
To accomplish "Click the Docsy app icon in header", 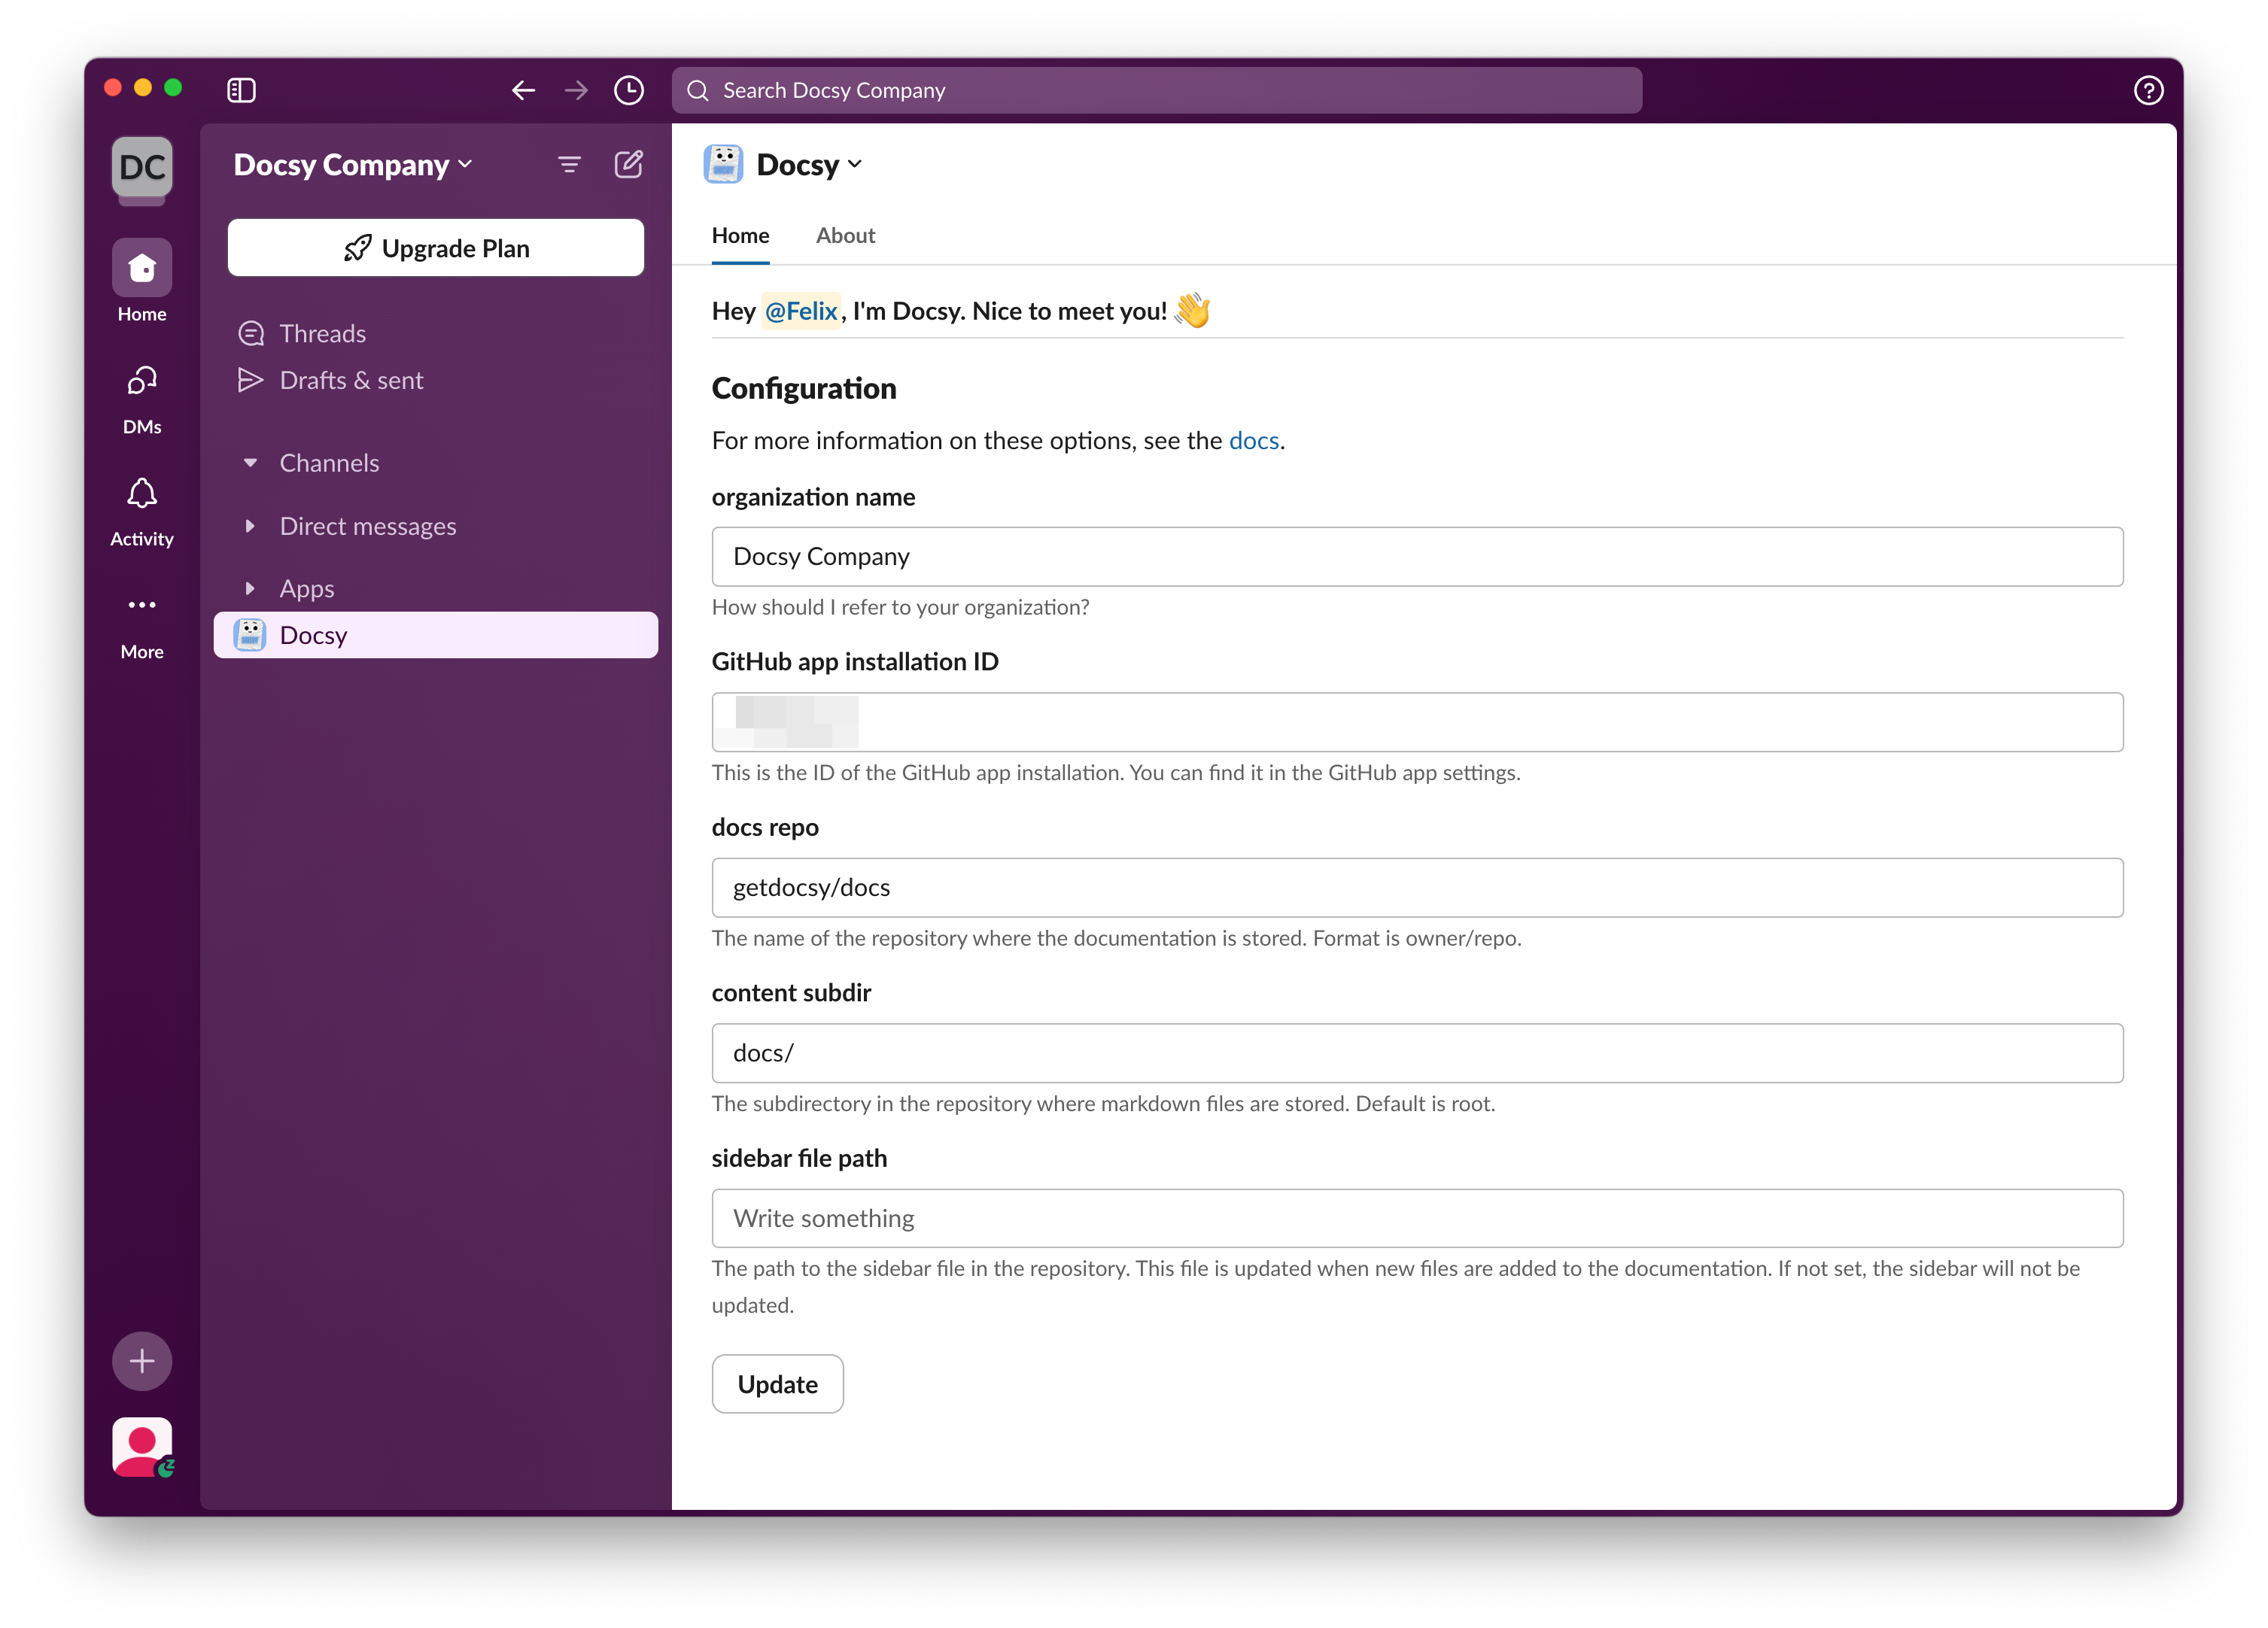I will 723,165.
